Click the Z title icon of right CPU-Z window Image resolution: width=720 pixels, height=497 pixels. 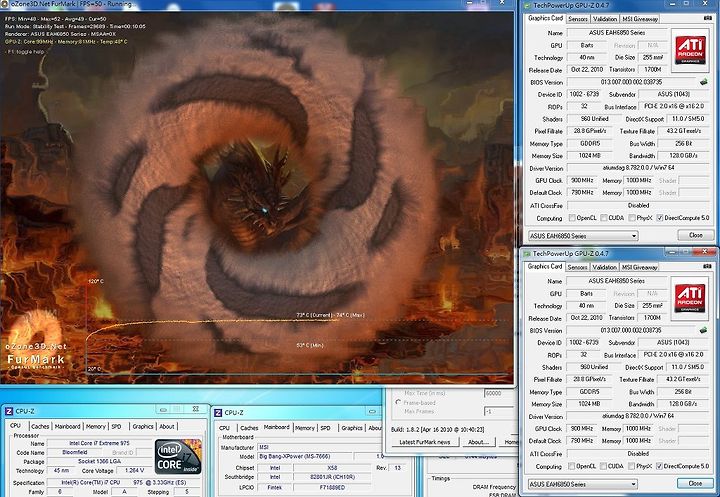pyautogui.click(x=218, y=412)
